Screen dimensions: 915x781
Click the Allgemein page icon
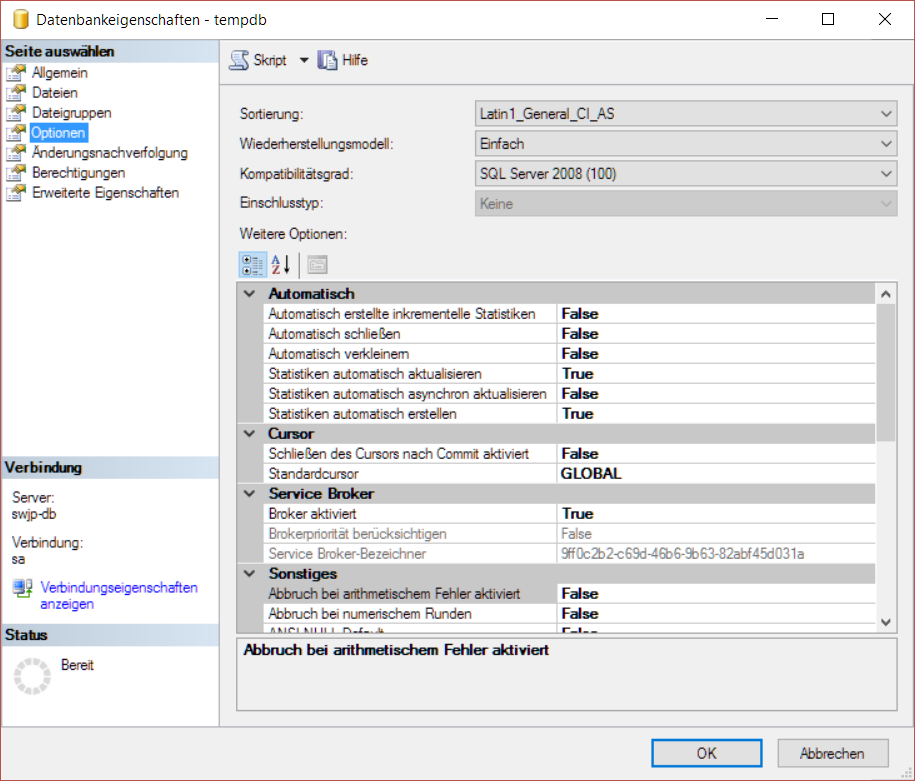click(x=15, y=73)
